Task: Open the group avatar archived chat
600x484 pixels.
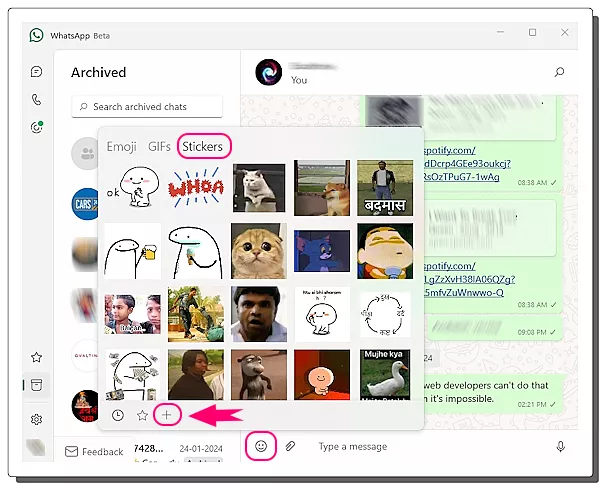Action: 85,153
